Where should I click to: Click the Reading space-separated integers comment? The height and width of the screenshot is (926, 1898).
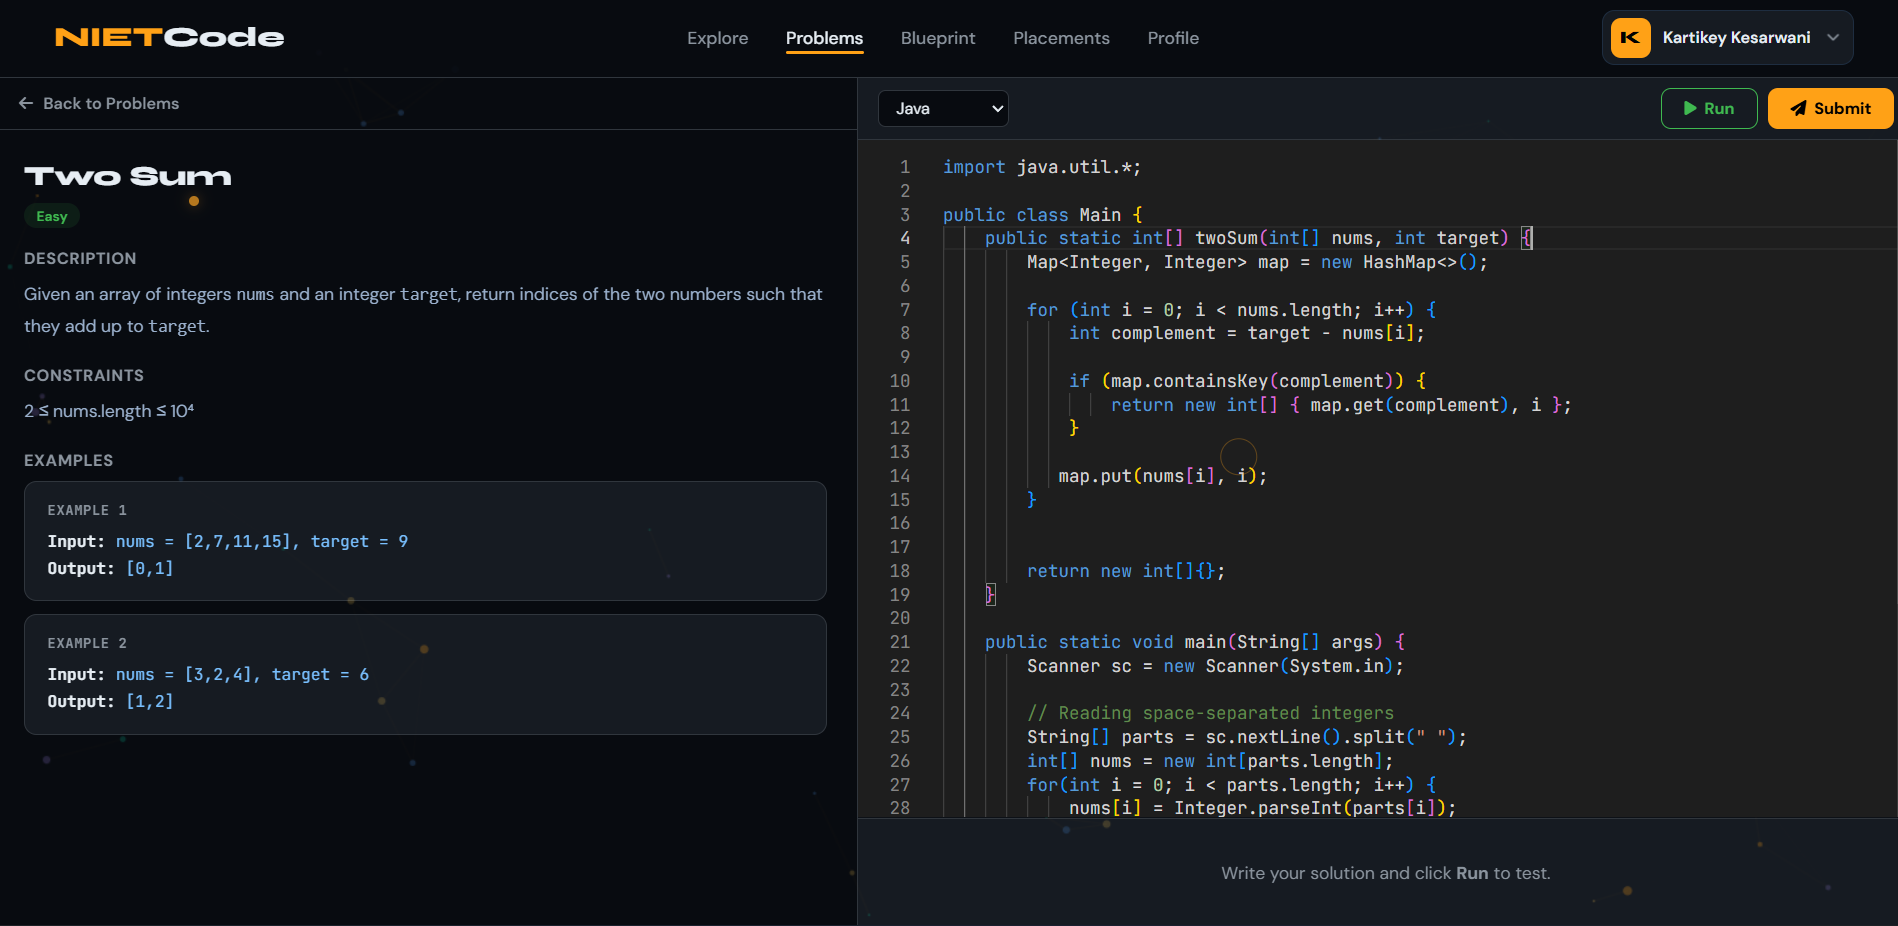click(x=1210, y=713)
